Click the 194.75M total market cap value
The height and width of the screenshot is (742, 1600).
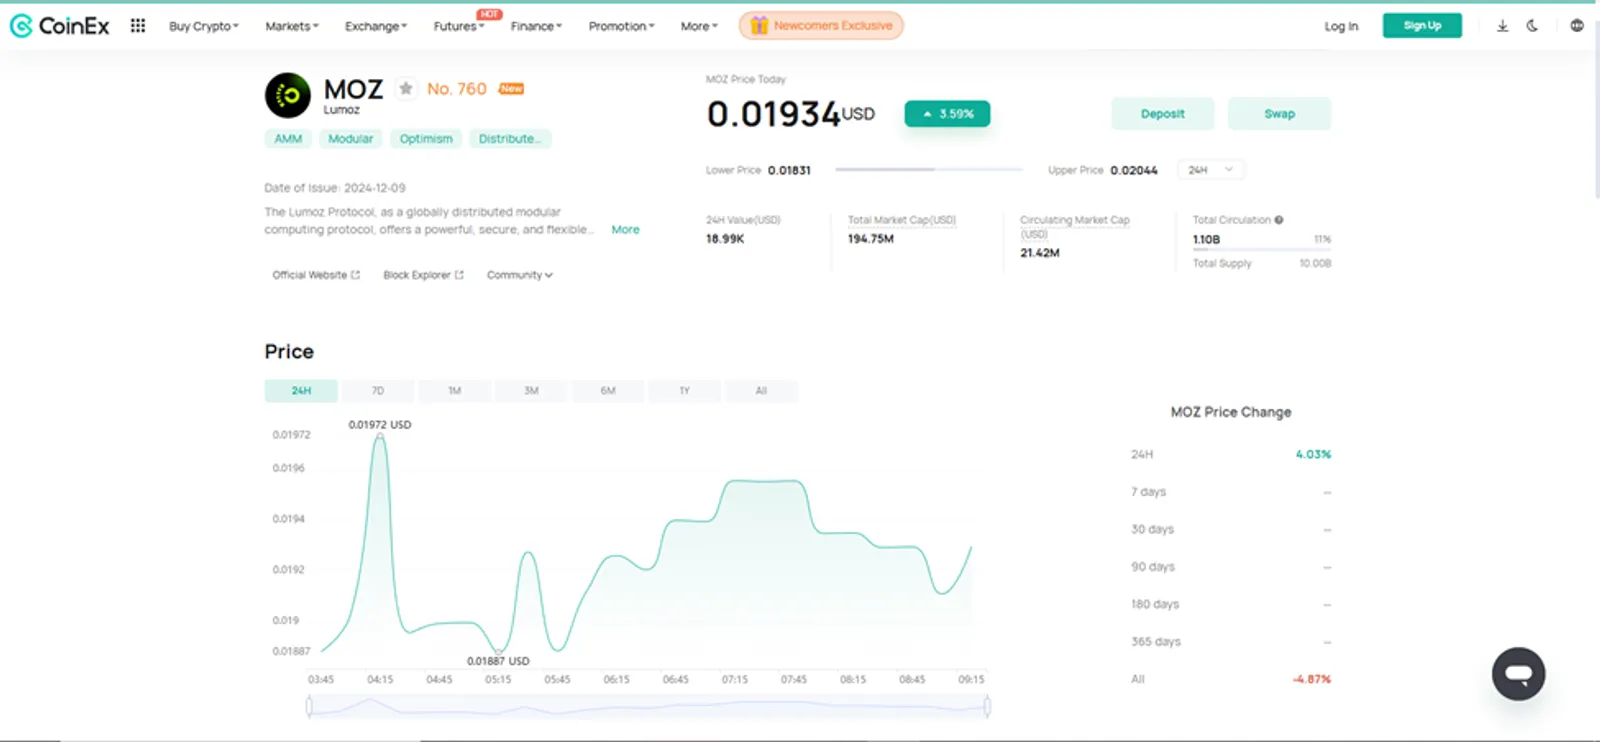click(x=871, y=239)
